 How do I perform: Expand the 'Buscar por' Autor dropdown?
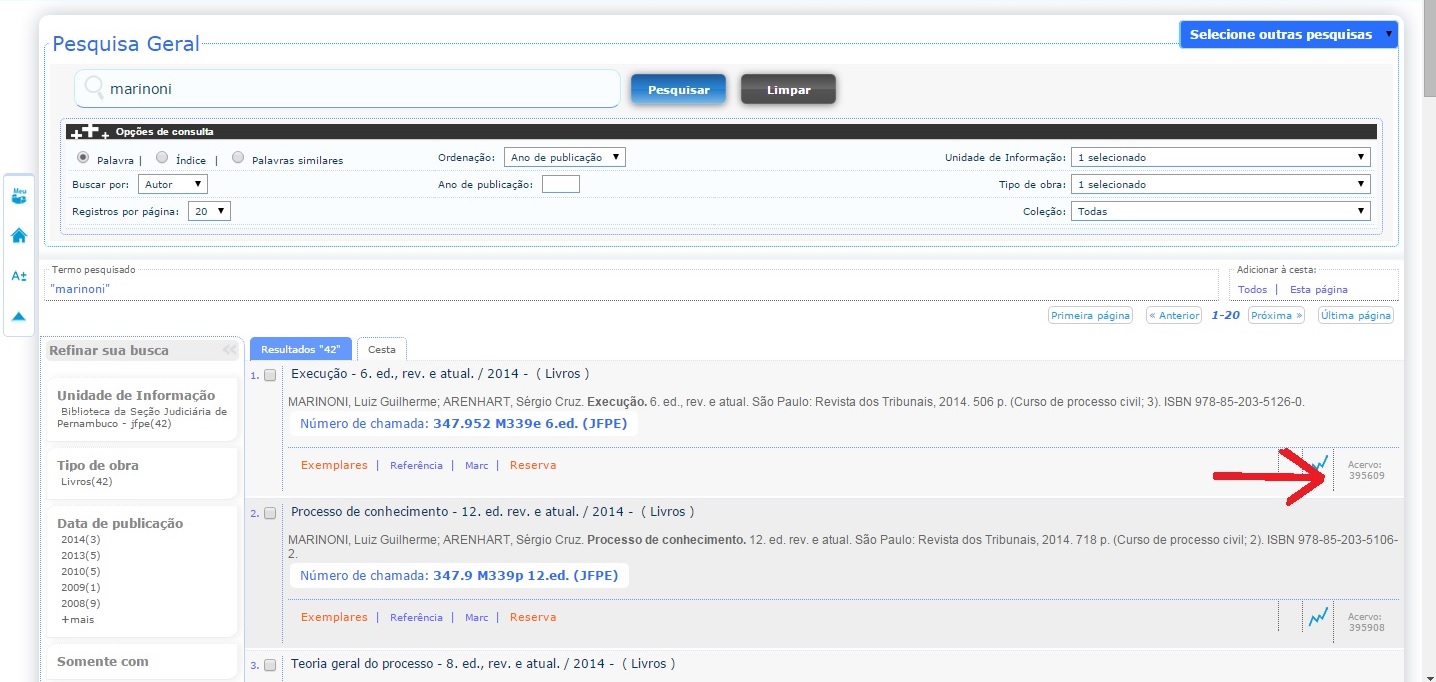click(x=173, y=184)
